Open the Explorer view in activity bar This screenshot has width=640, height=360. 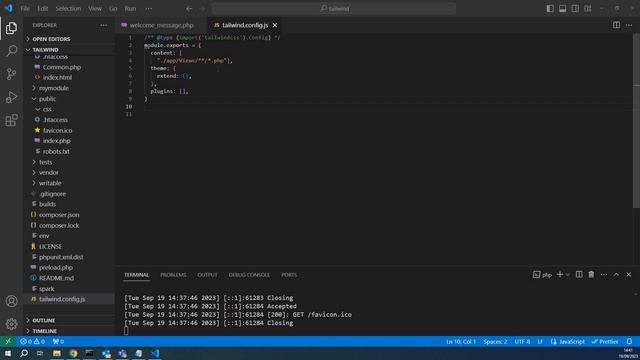pos(11,28)
